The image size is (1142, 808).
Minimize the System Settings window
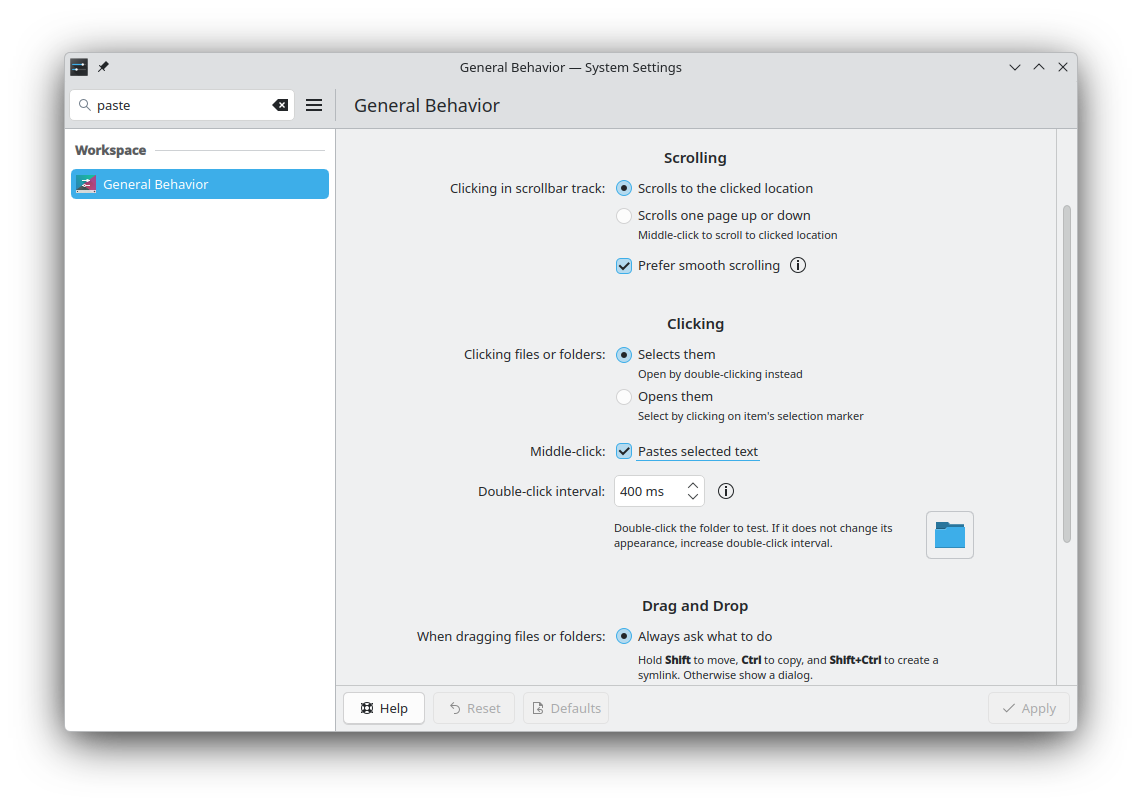point(1015,67)
